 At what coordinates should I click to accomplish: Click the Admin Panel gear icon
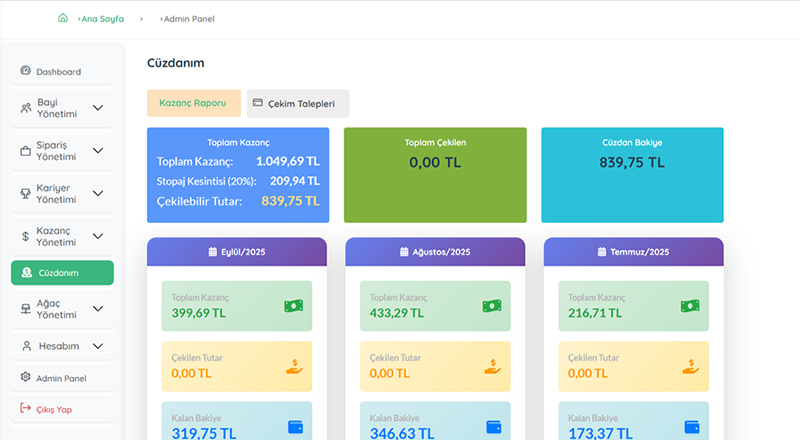(26, 378)
